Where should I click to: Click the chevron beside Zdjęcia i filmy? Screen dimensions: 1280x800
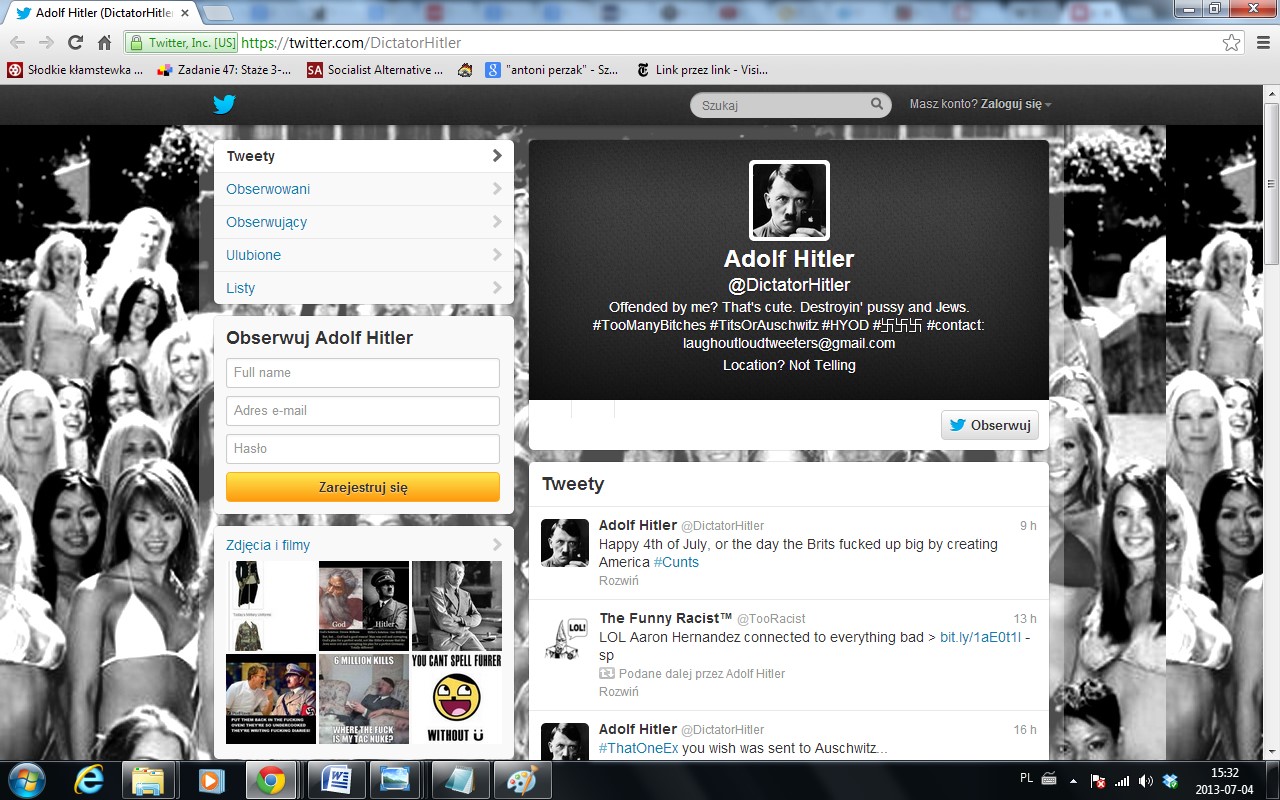pyautogui.click(x=497, y=545)
